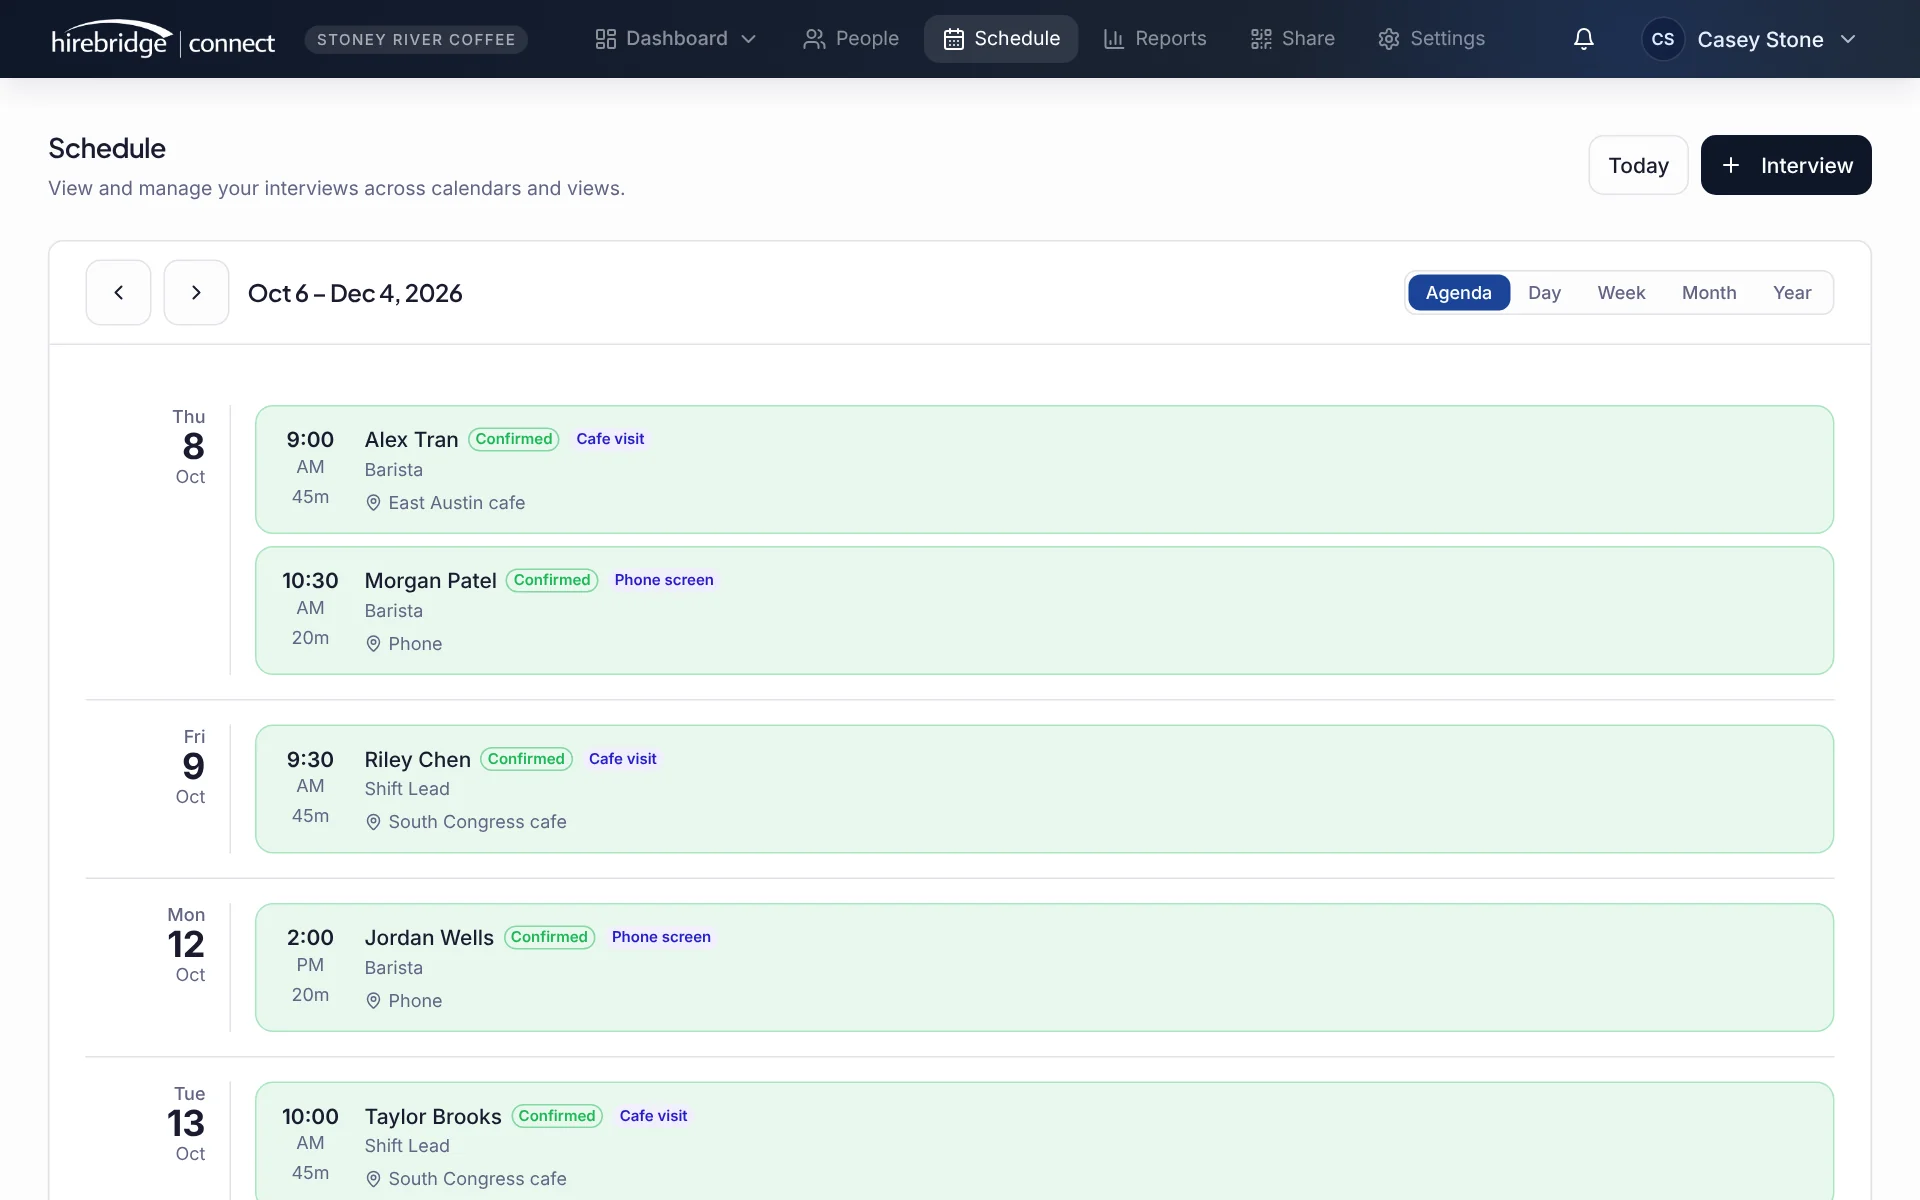Click the Stoney River Coffee badge
Screen dimensions: 1920x1200
pos(416,39)
